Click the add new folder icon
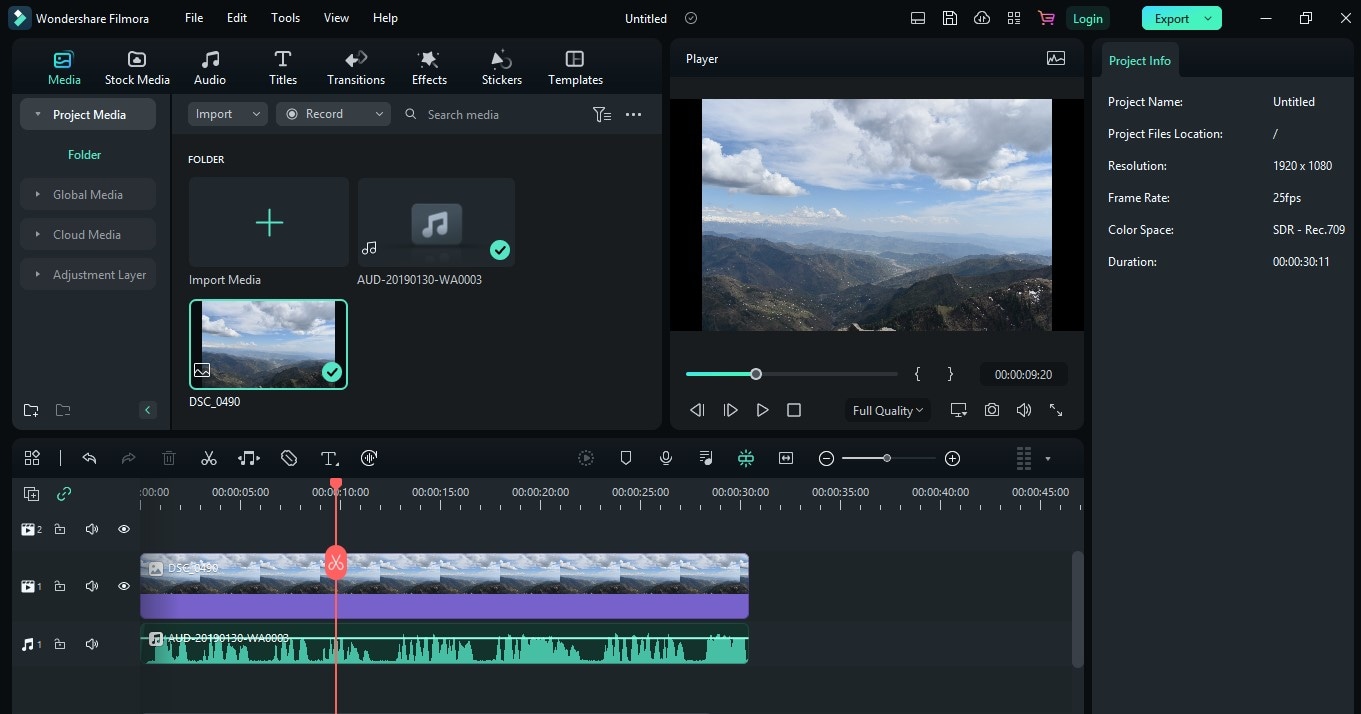The image size is (1361, 714). [31, 410]
